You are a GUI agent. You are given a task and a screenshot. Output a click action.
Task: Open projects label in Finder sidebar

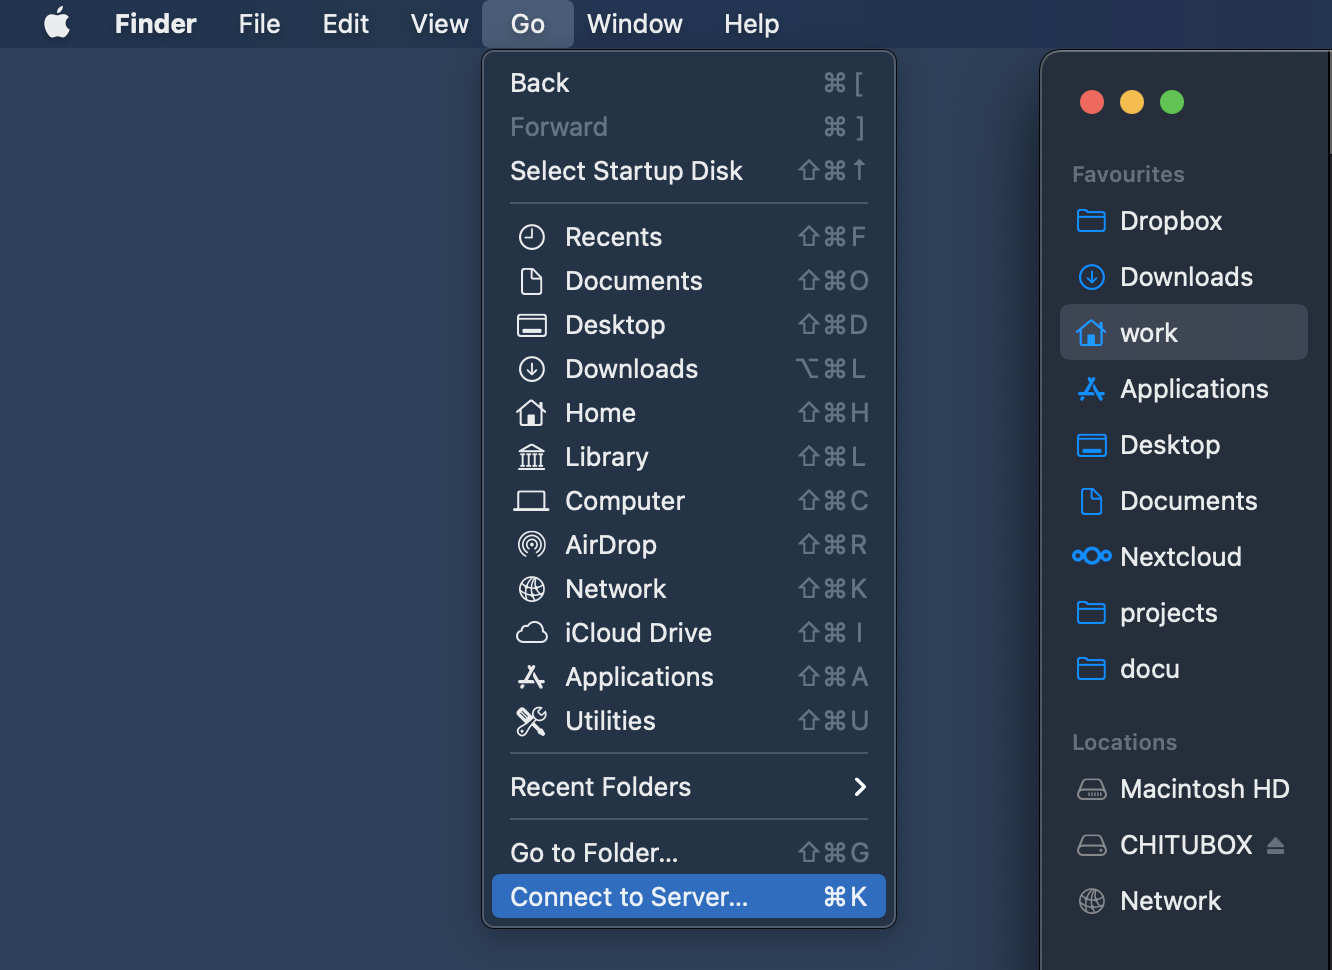coord(1169,613)
